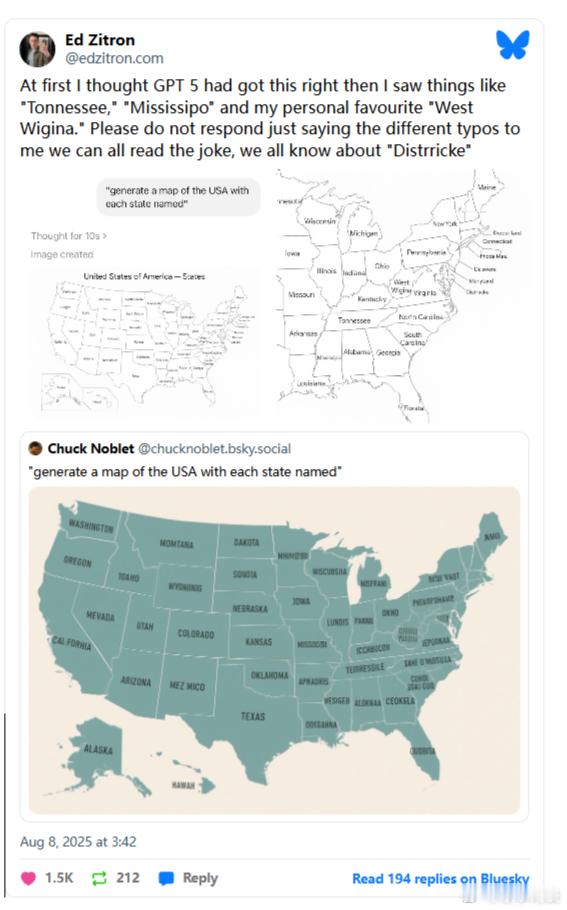Open the small full USA states map thumbnail

pyautogui.click(x=146, y=340)
